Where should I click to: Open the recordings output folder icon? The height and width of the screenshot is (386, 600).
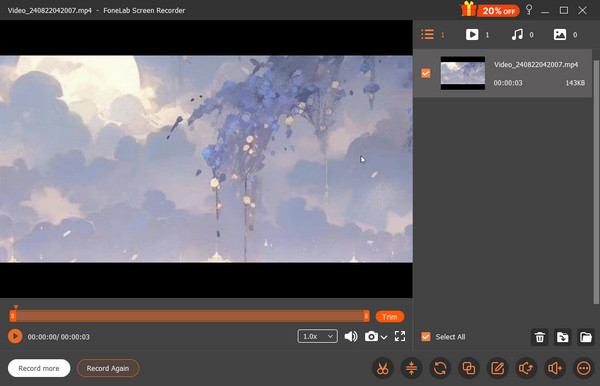click(x=585, y=337)
